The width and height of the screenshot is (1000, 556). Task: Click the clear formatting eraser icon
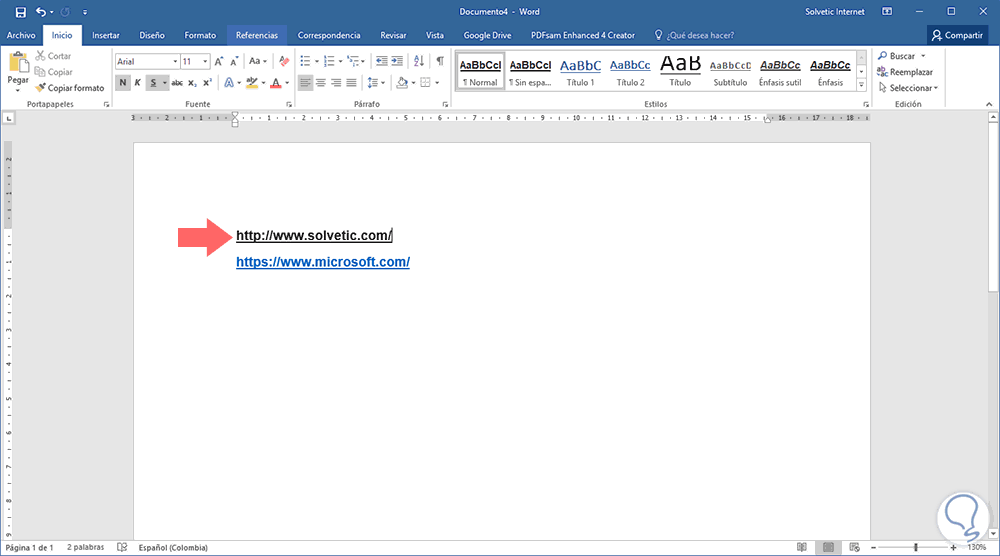(282, 61)
